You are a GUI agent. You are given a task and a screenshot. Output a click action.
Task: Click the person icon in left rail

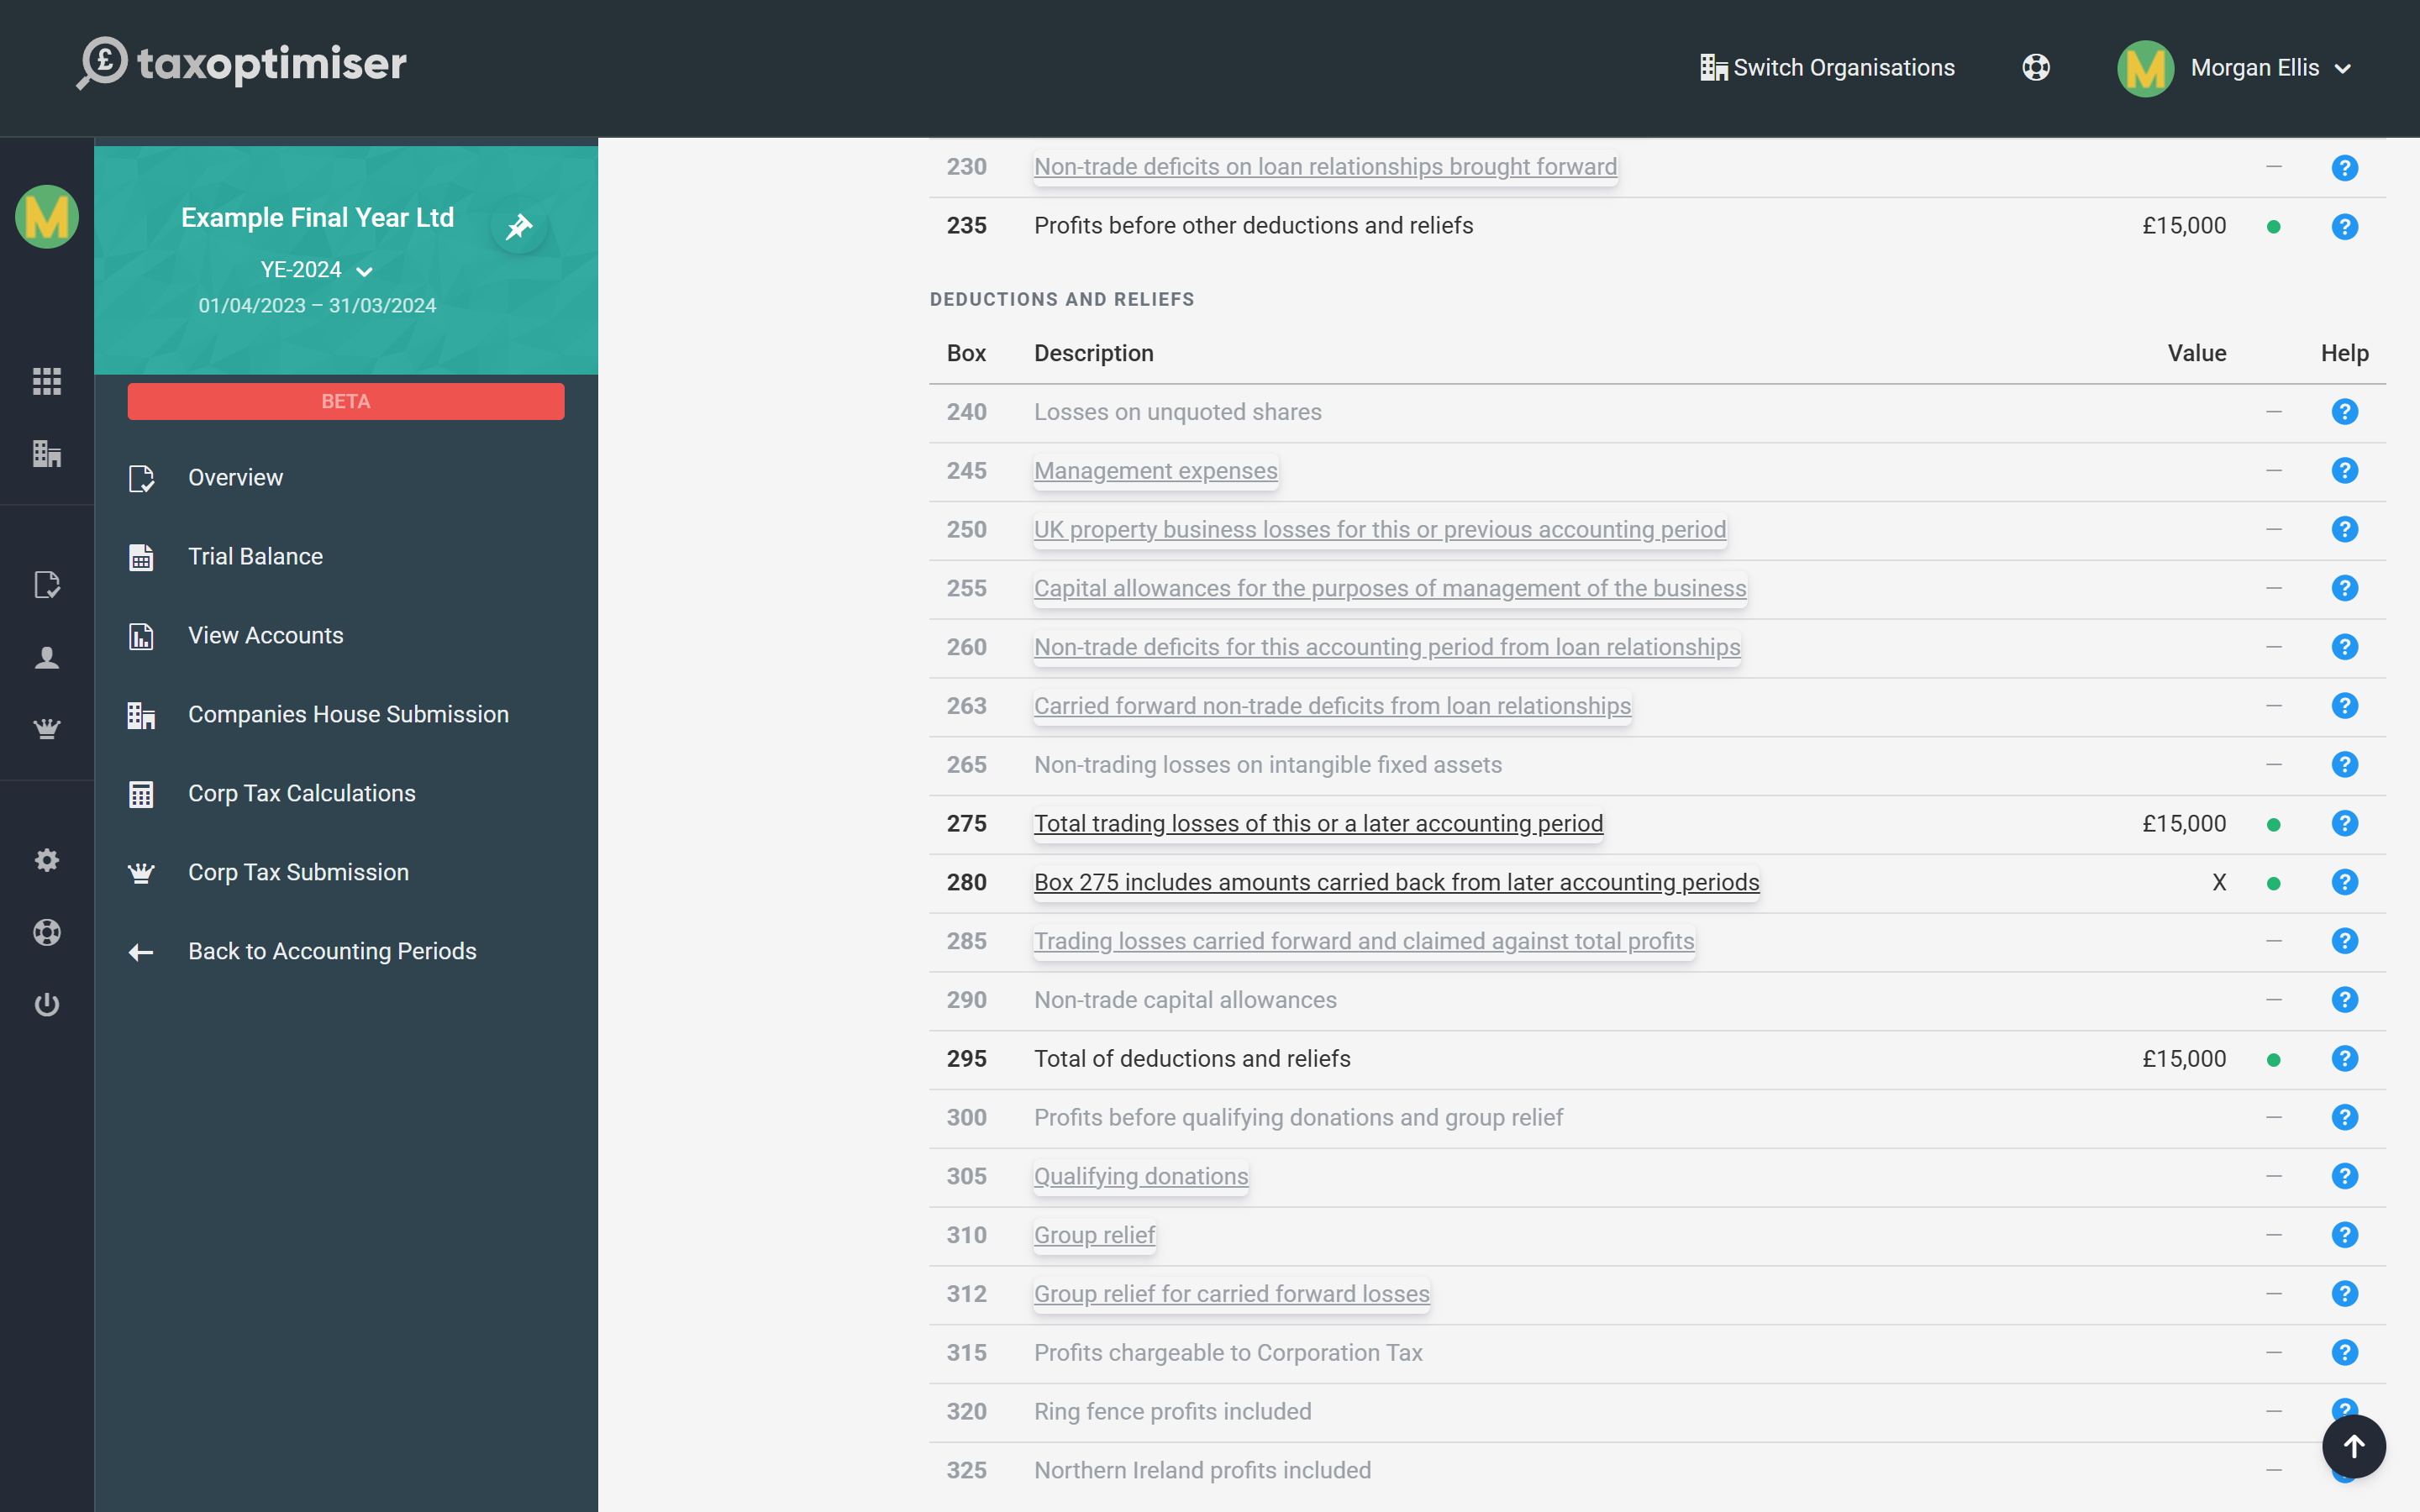click(47, 657)
